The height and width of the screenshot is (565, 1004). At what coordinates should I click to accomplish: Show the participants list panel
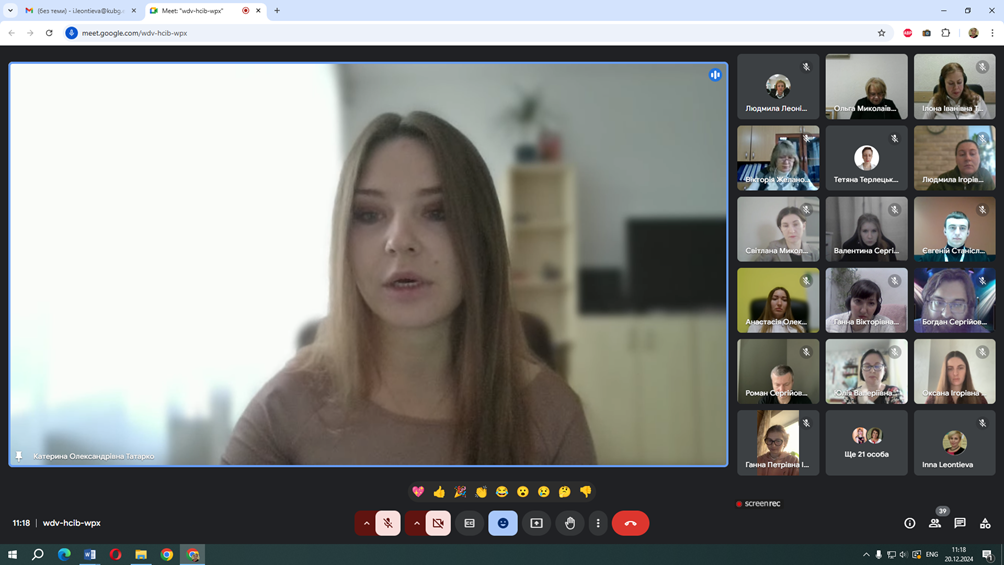click(935, 523)
